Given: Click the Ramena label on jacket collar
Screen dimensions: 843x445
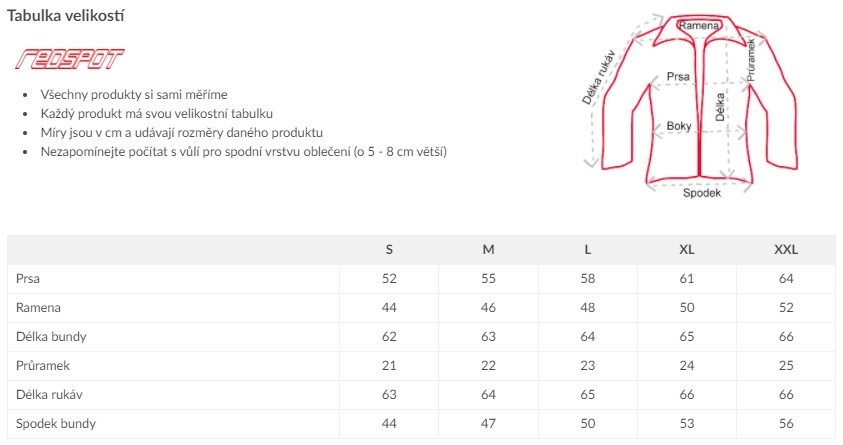Looking at the screenshot, I should click(698, 25).
